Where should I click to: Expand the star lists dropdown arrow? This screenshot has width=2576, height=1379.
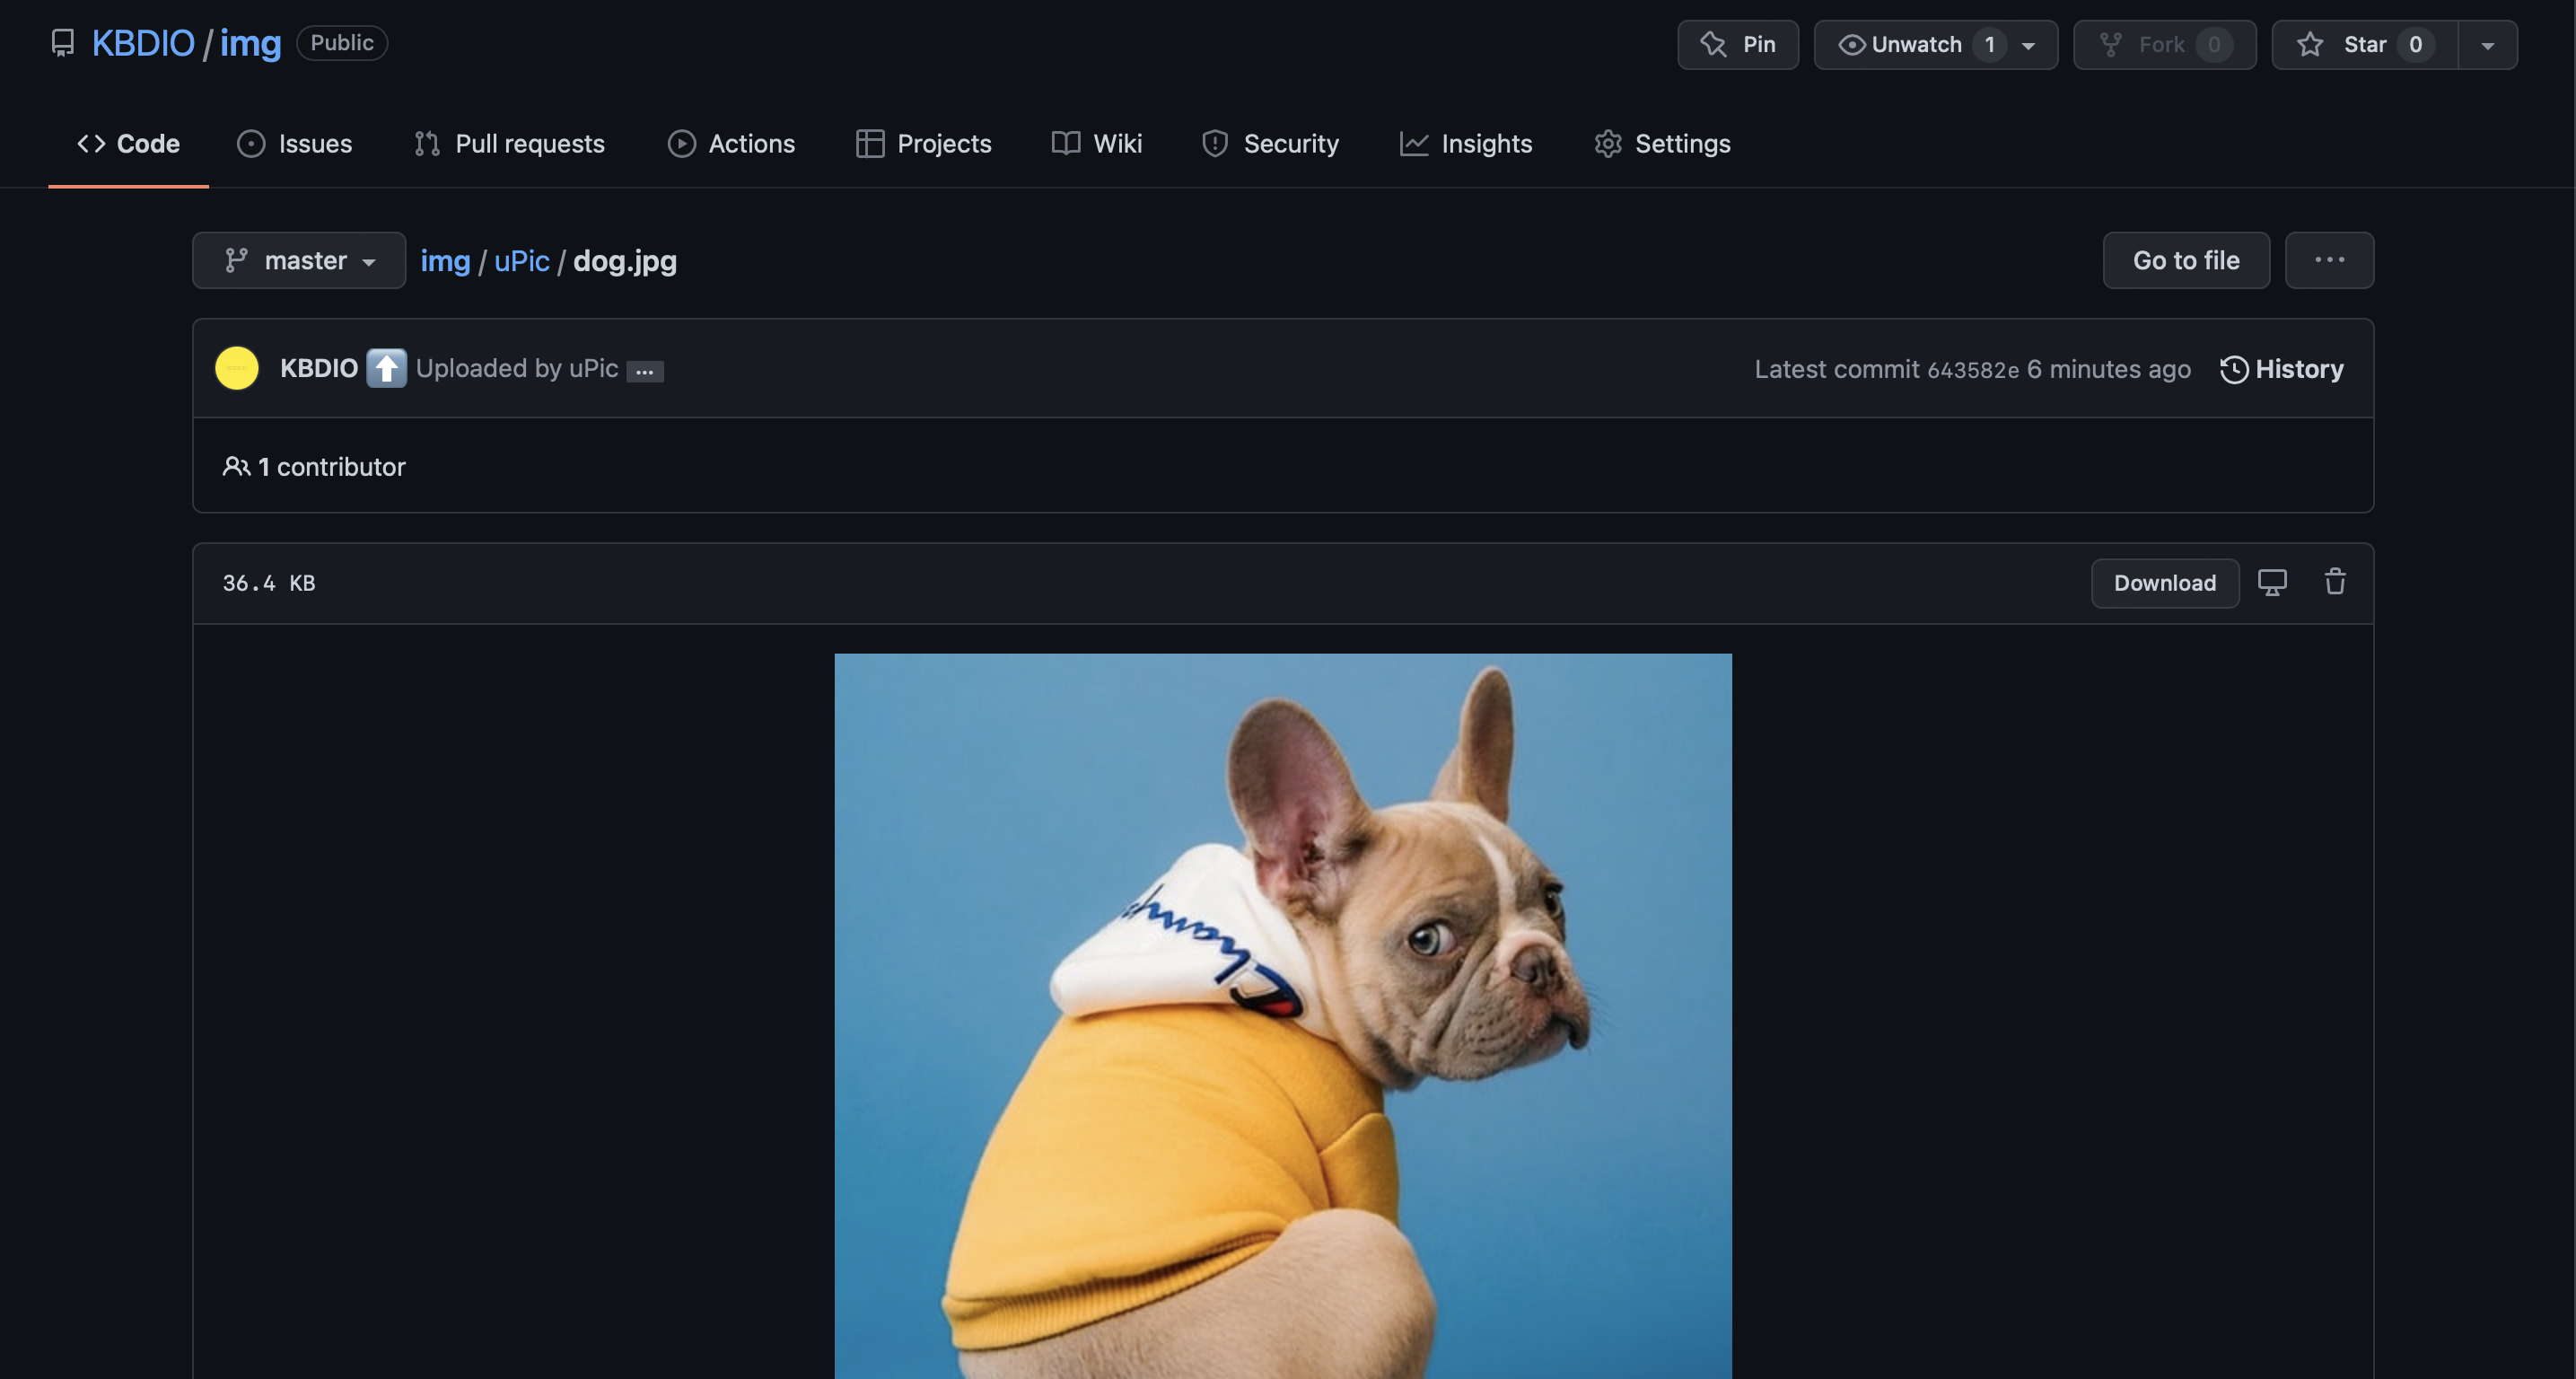coord(2487,44)
